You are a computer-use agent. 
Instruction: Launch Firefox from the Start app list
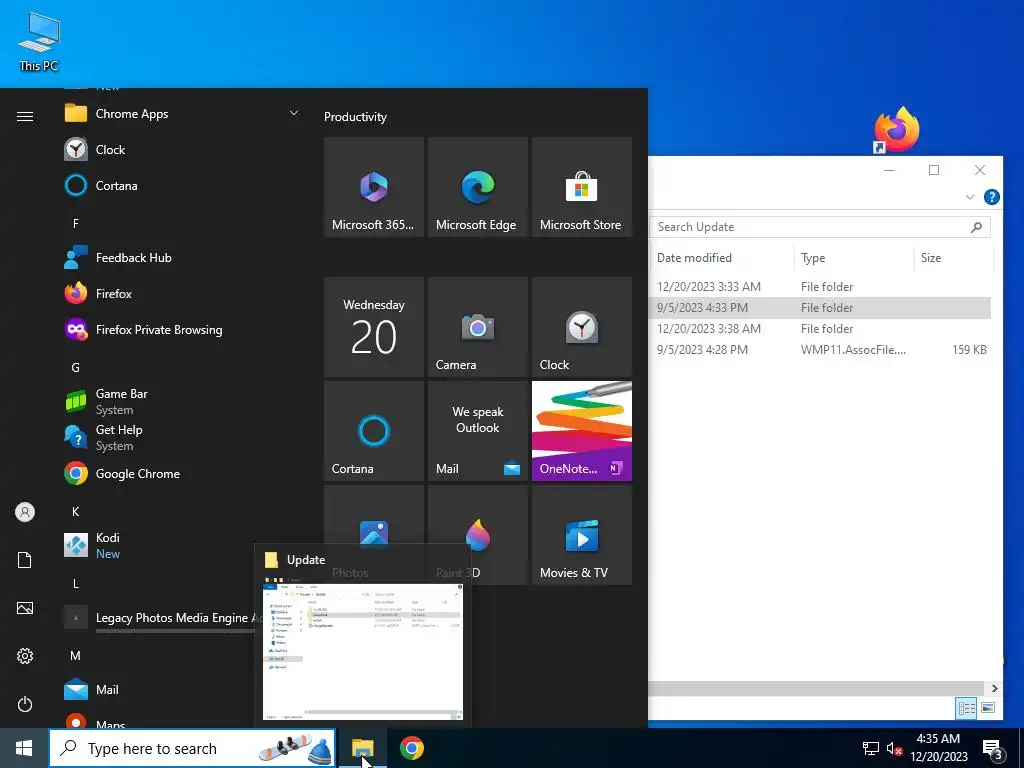[x=98, y=294]
